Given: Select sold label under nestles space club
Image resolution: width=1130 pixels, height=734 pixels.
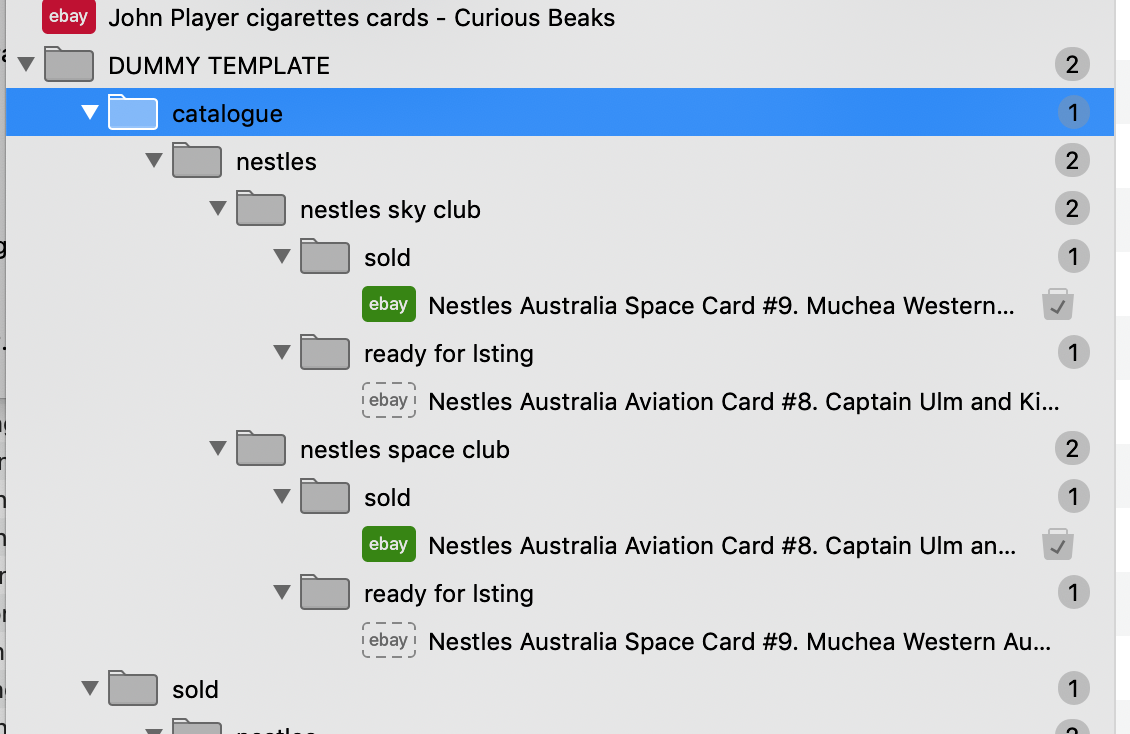Looking at the screenshot, I should tap(387, 497).
